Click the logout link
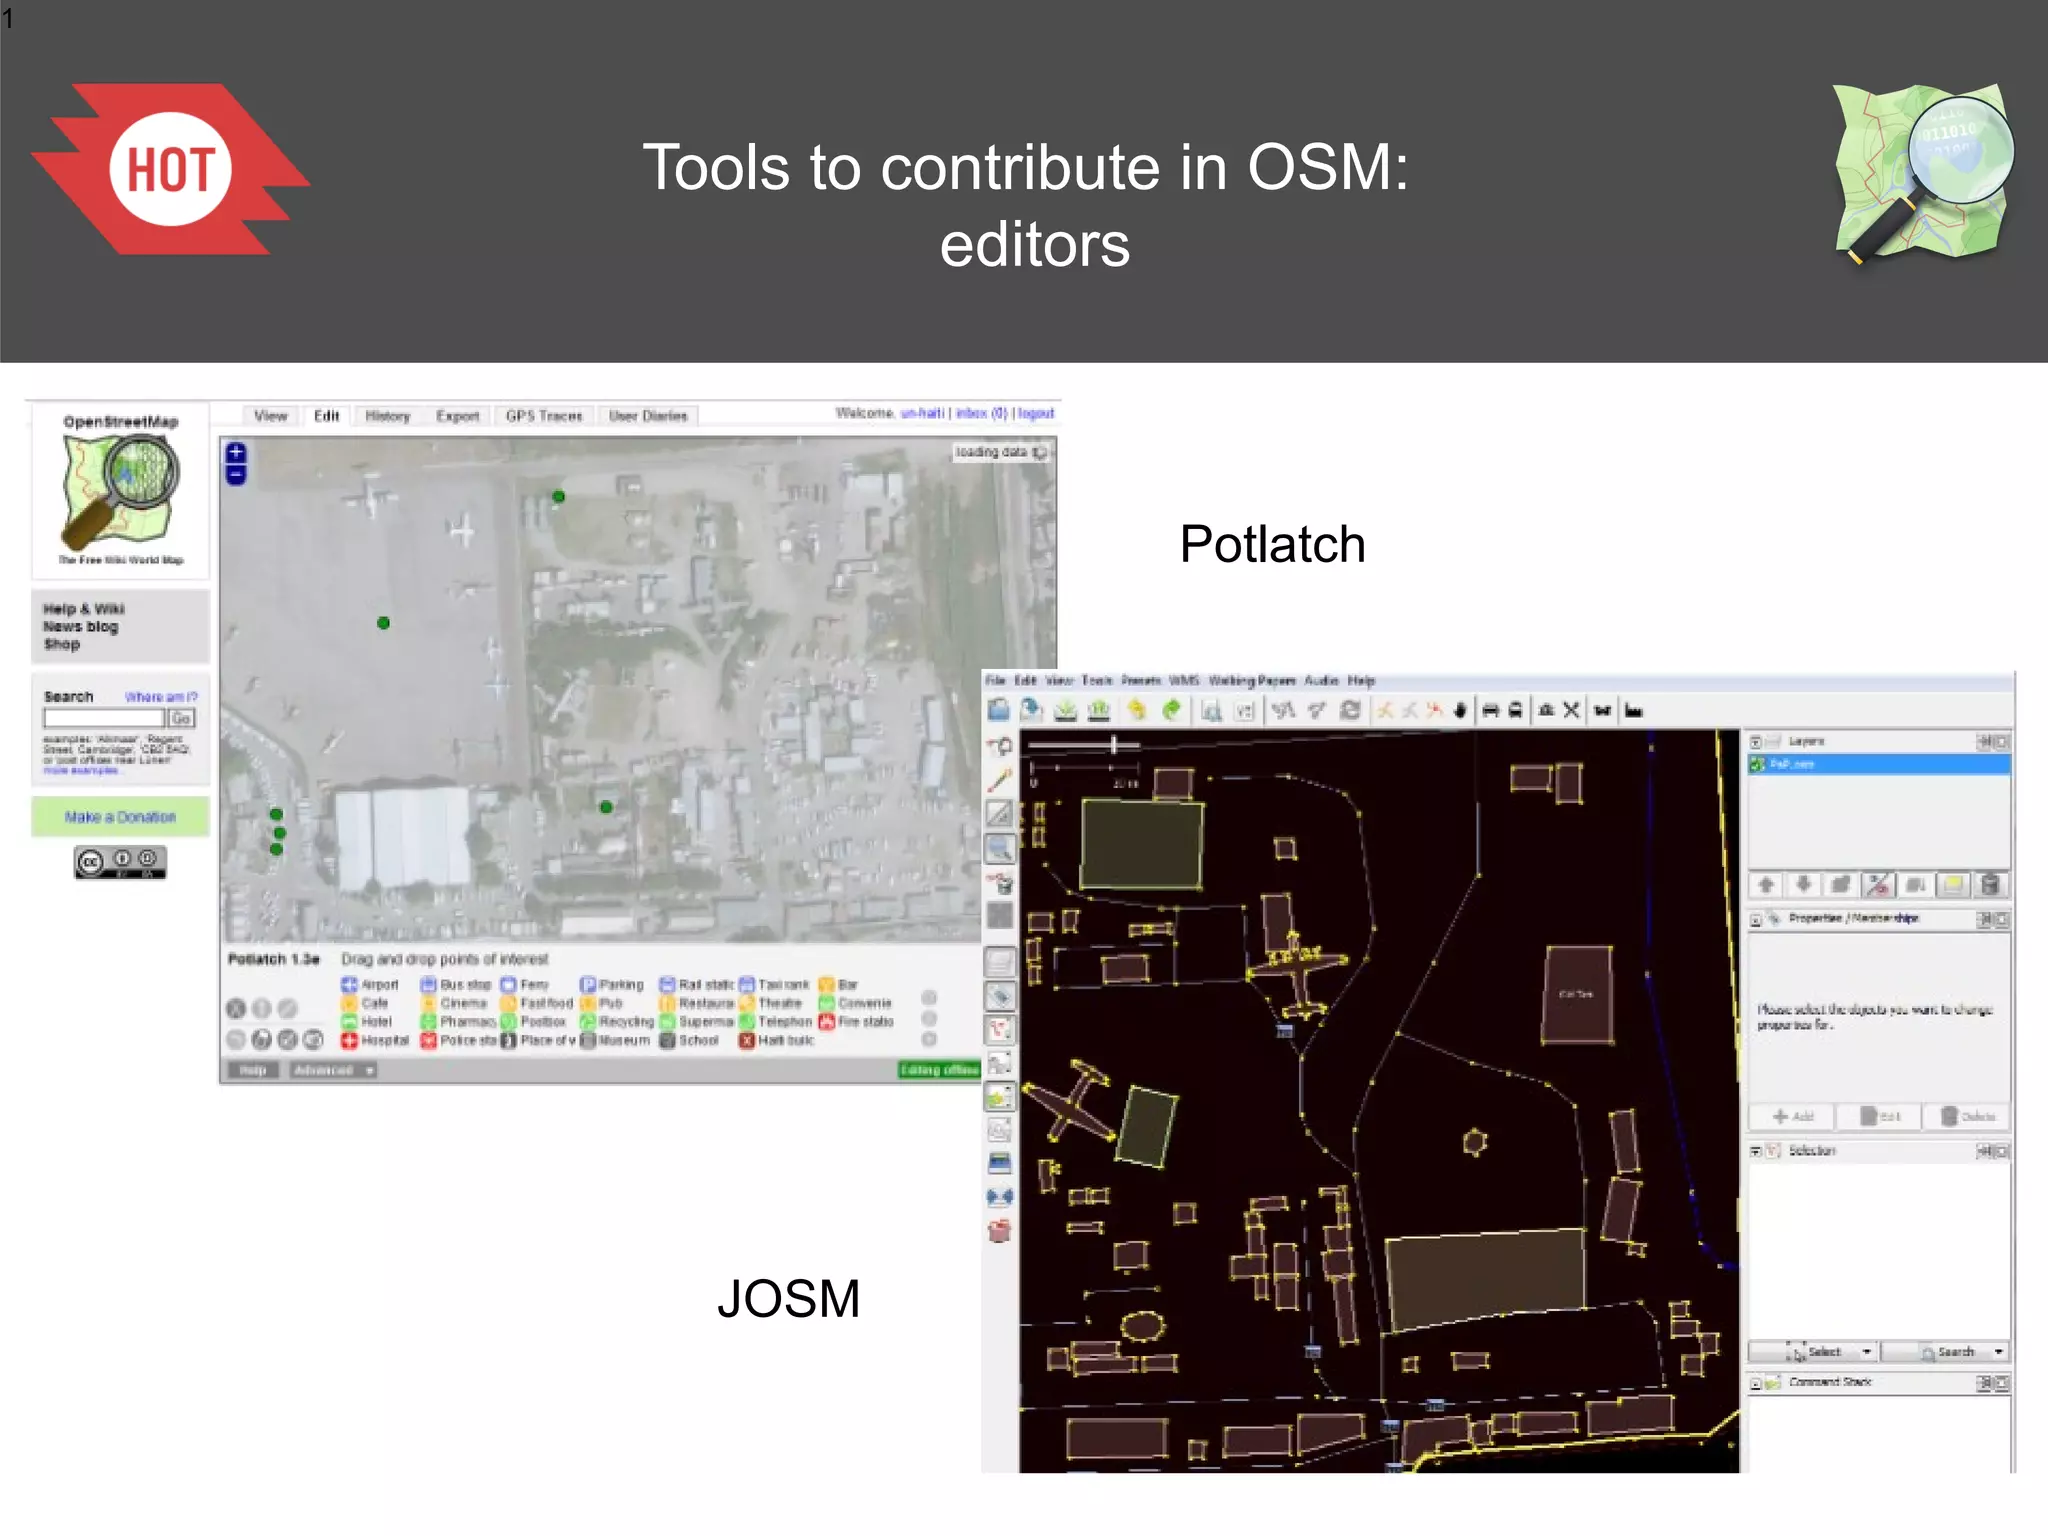This screenshot has height=1536, width=2048. 1036,413
